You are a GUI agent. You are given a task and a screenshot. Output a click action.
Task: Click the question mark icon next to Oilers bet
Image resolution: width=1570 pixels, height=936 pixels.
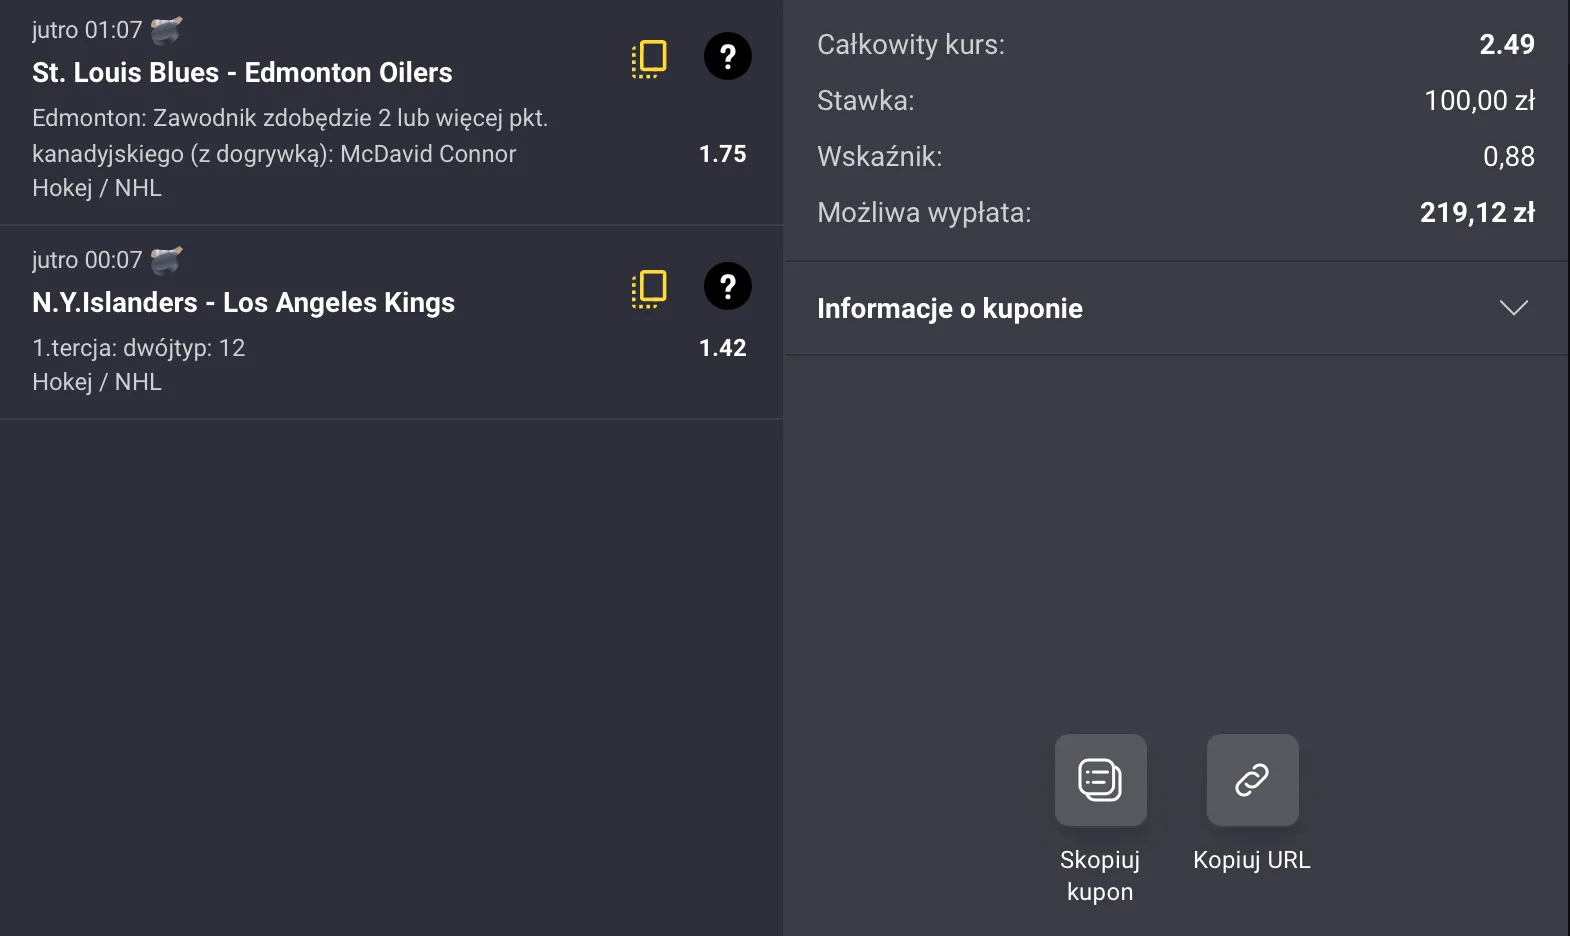click(728, 57)
